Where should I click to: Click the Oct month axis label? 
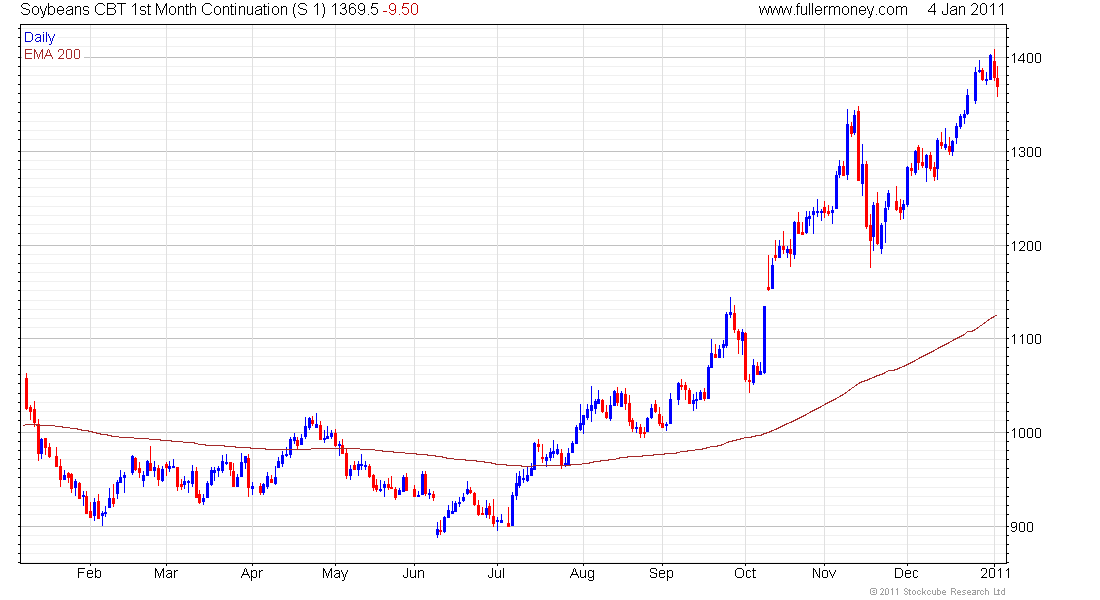click(744, 573)
